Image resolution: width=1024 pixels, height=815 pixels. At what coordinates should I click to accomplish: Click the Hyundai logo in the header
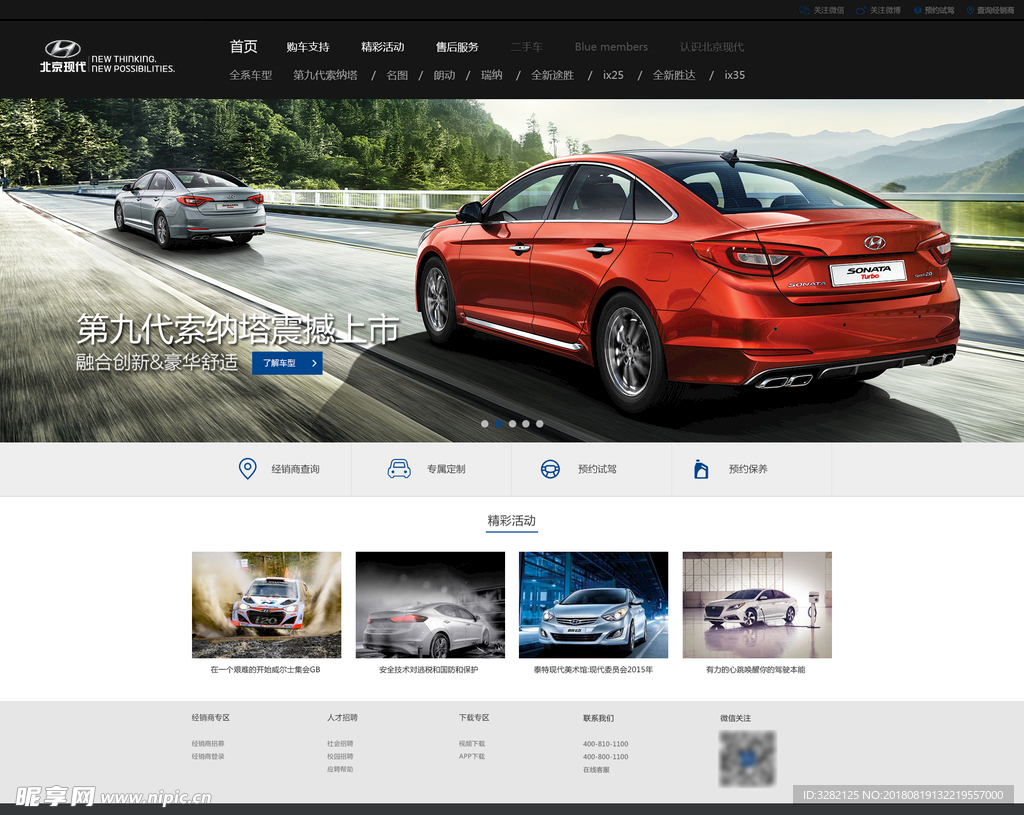click(63, 49)
